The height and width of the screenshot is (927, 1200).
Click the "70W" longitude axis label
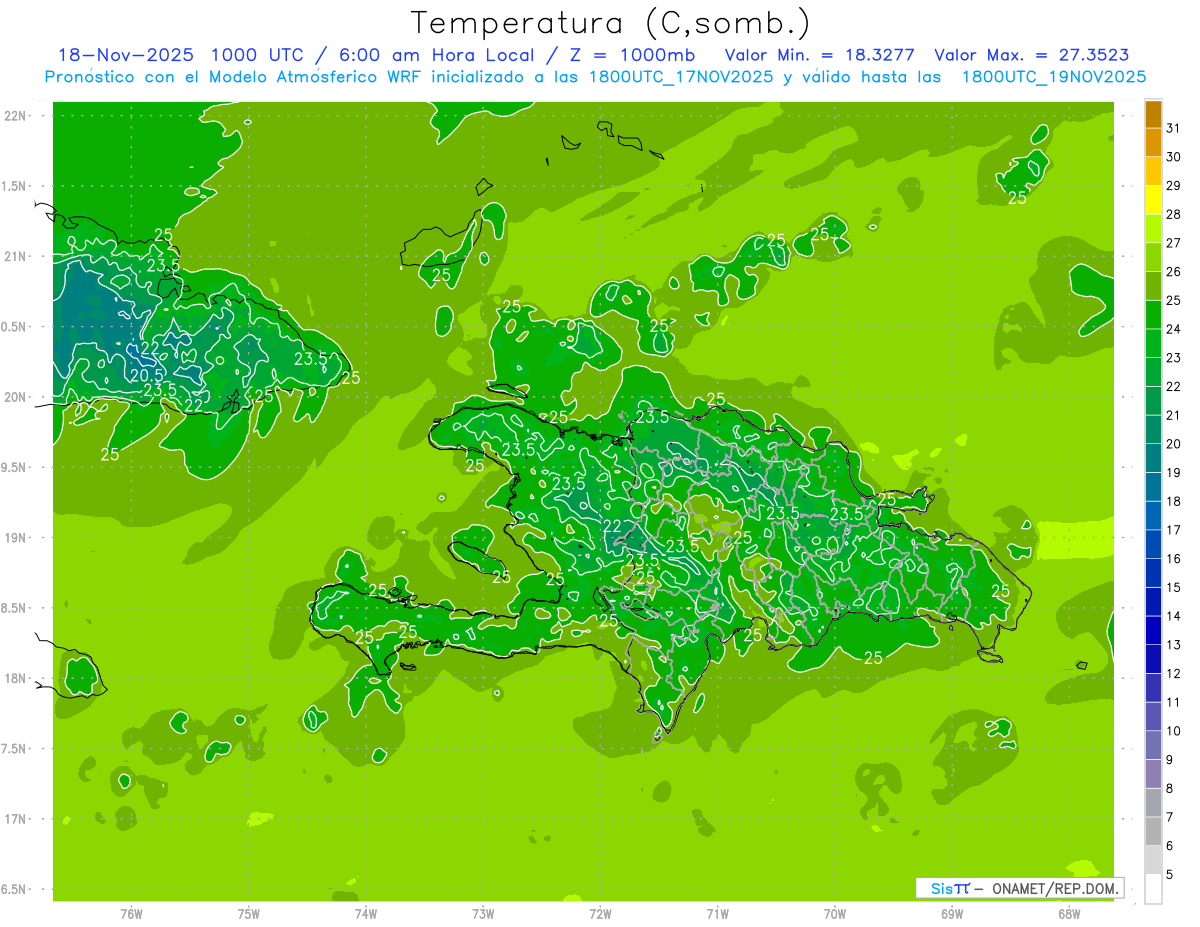tap(834, 913)
